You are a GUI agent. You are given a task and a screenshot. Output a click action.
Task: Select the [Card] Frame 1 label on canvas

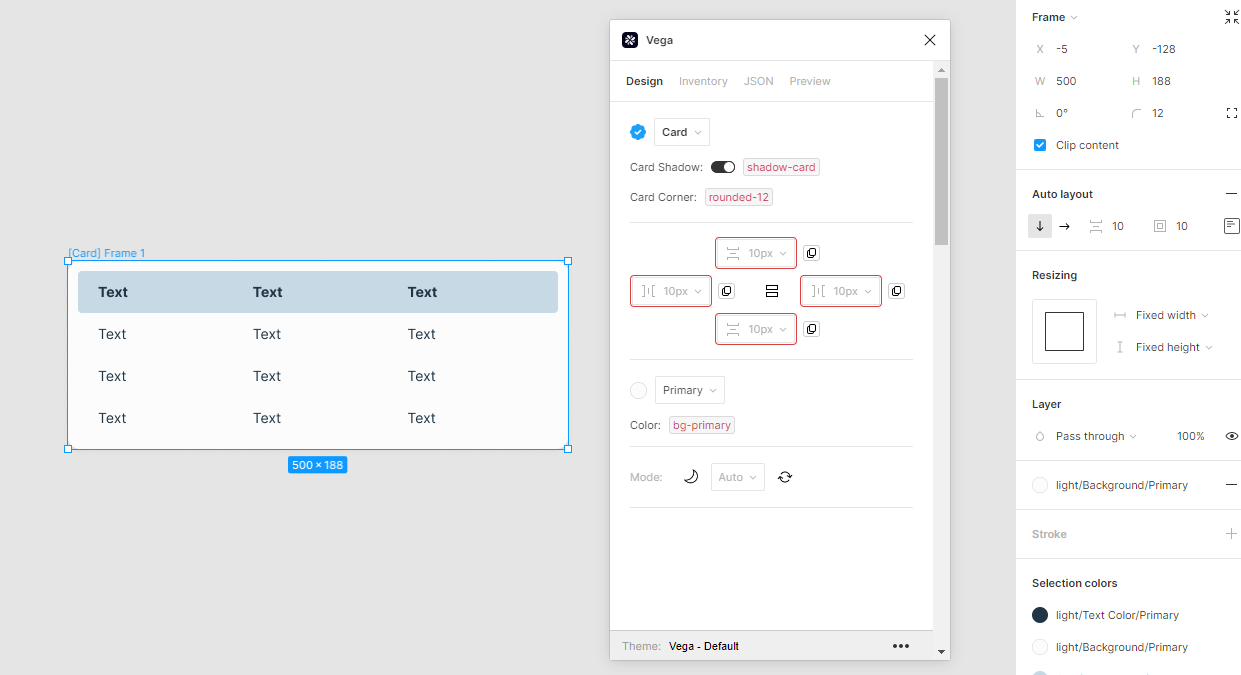point(106,253)
